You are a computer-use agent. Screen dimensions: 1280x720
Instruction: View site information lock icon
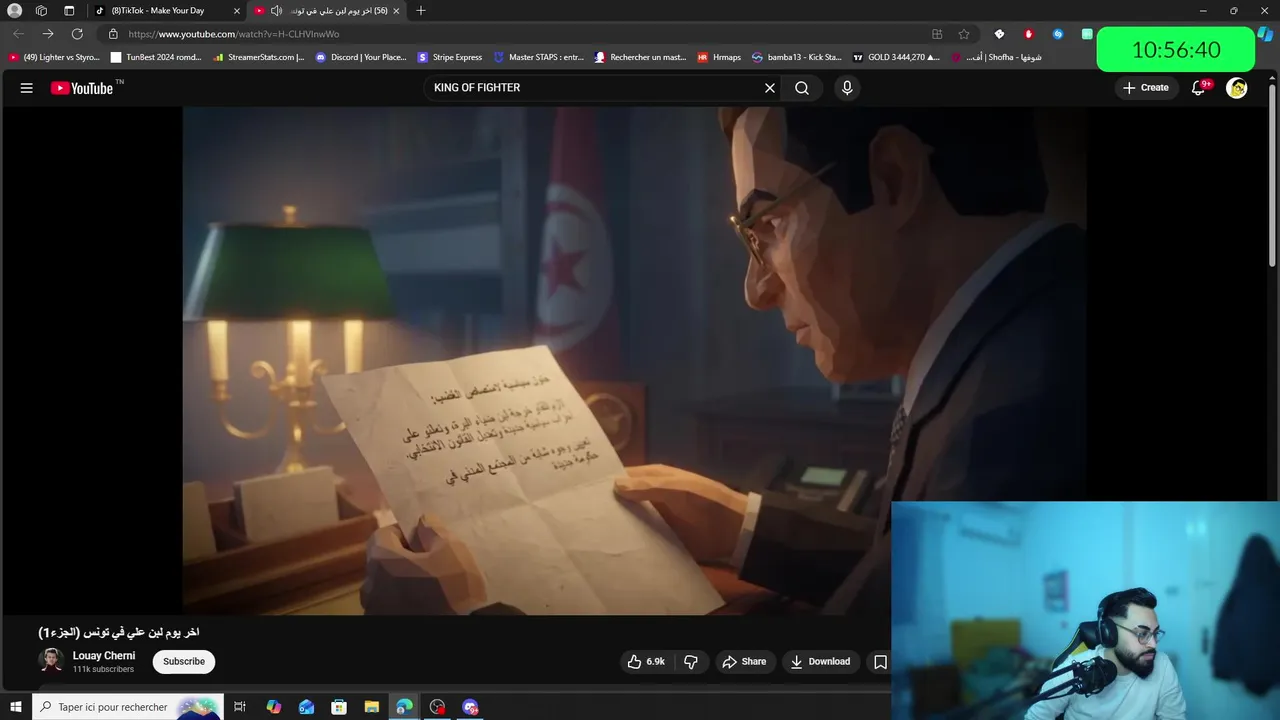pos(113,34)
